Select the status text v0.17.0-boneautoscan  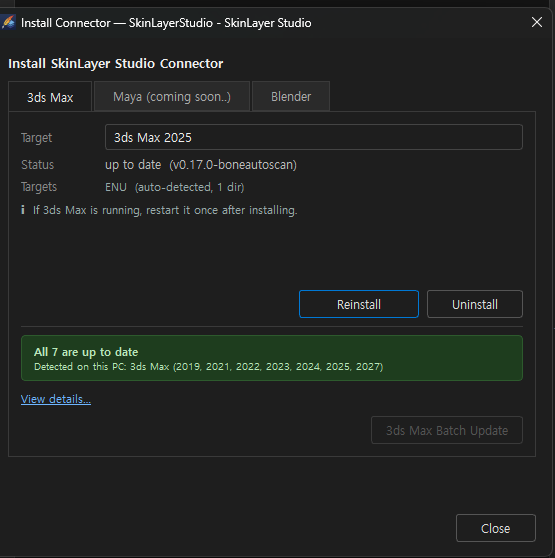coord(233,165)
